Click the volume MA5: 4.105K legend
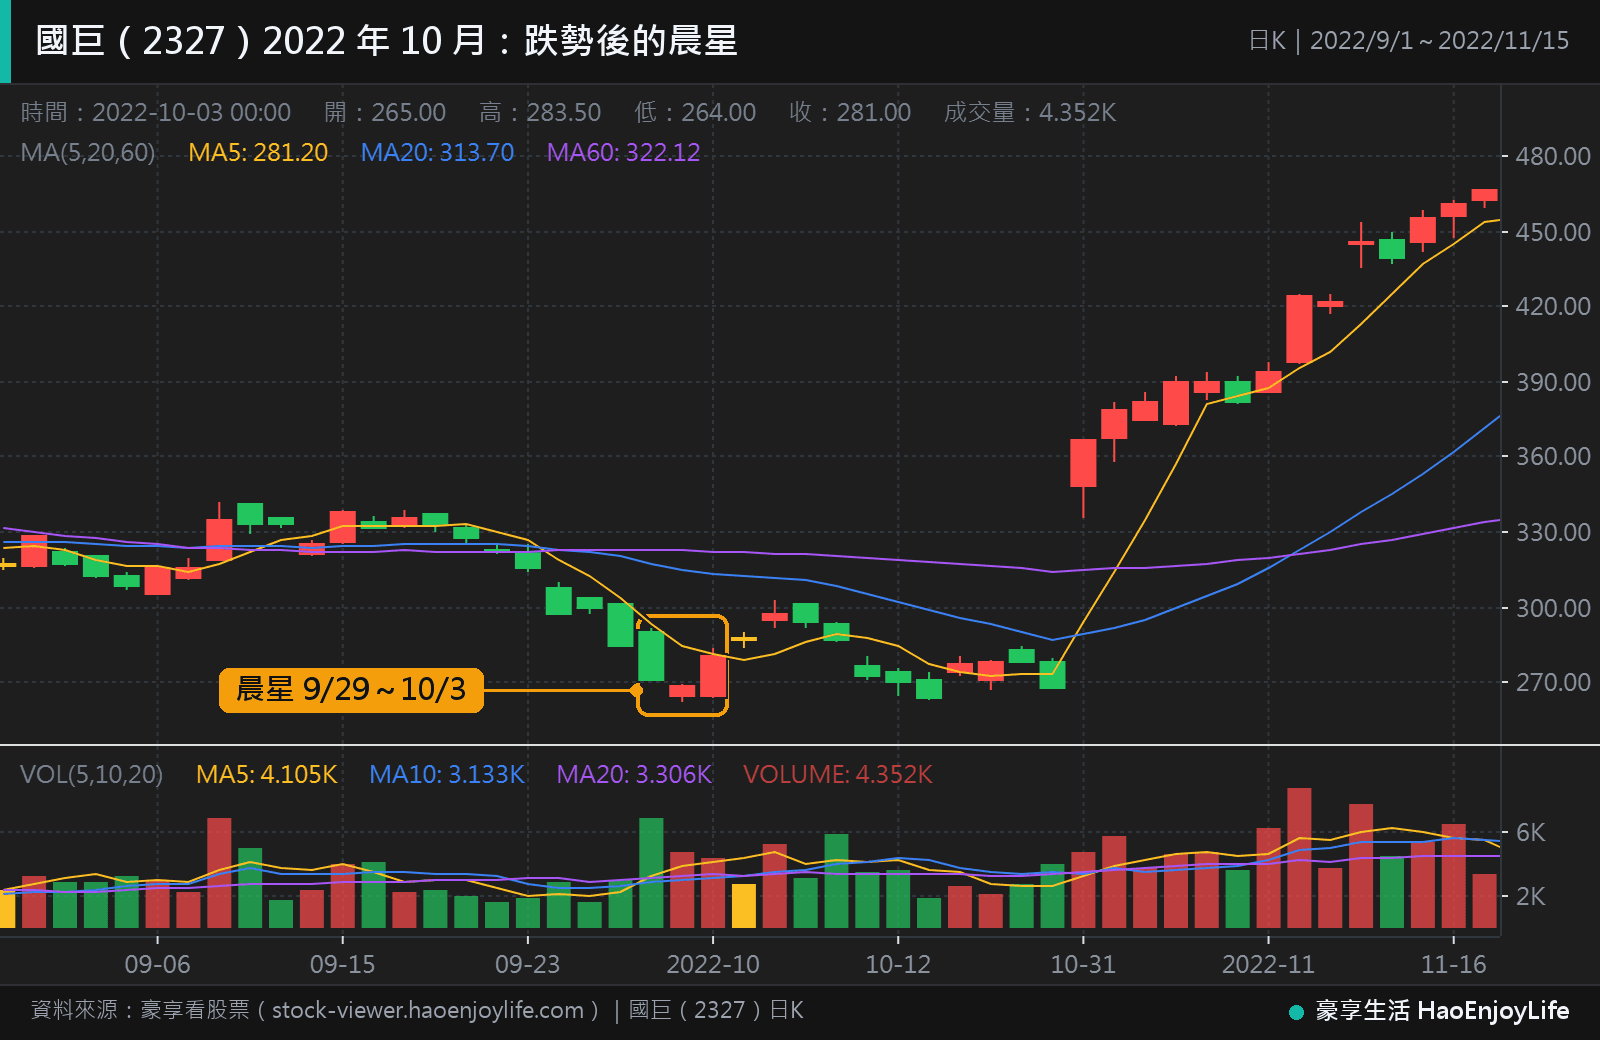The width and height of the screenshot is (1600, 1040). pos(267,774)
